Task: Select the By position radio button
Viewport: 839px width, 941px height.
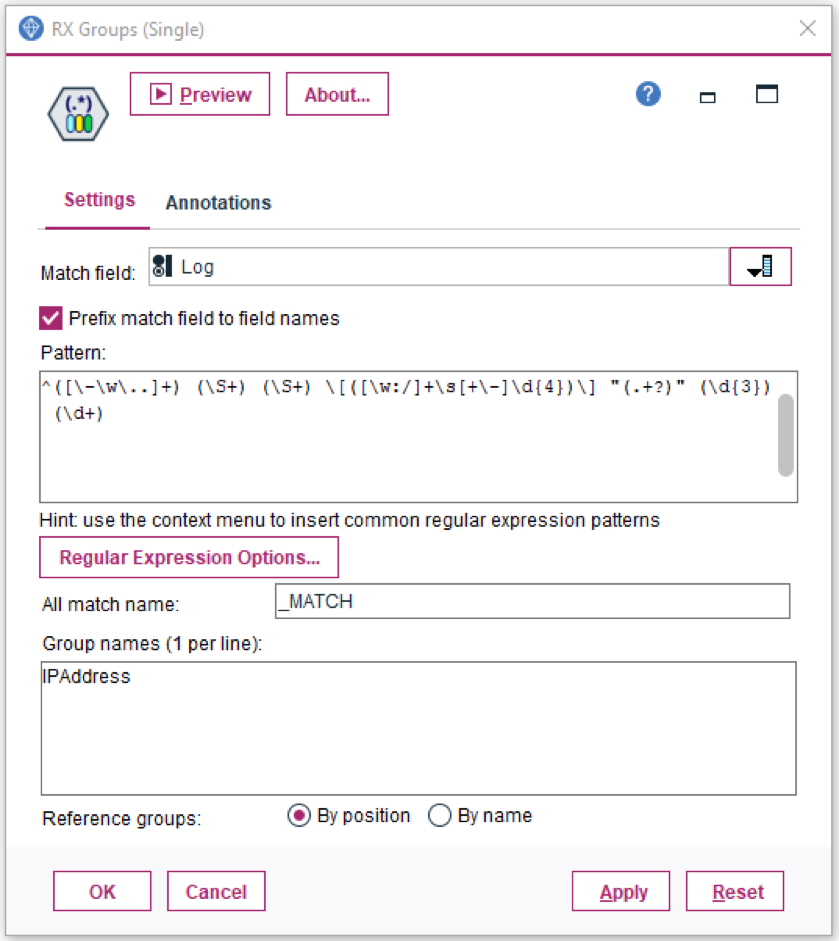Action: click(299, 816)
